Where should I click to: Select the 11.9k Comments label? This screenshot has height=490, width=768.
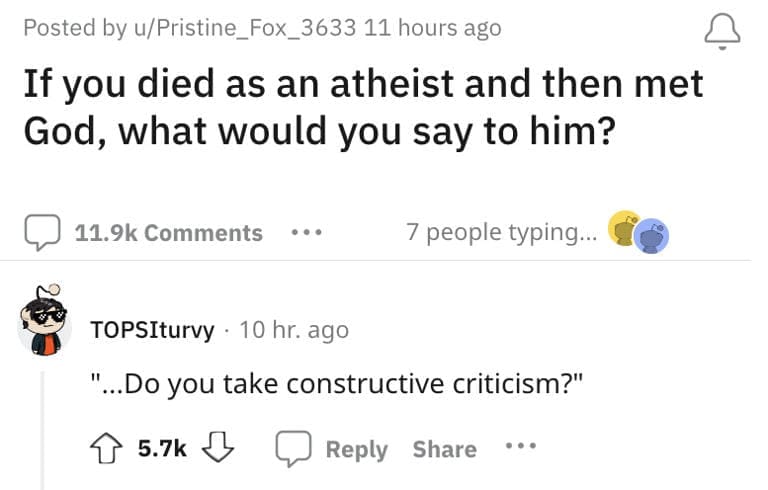coord(168,233)
